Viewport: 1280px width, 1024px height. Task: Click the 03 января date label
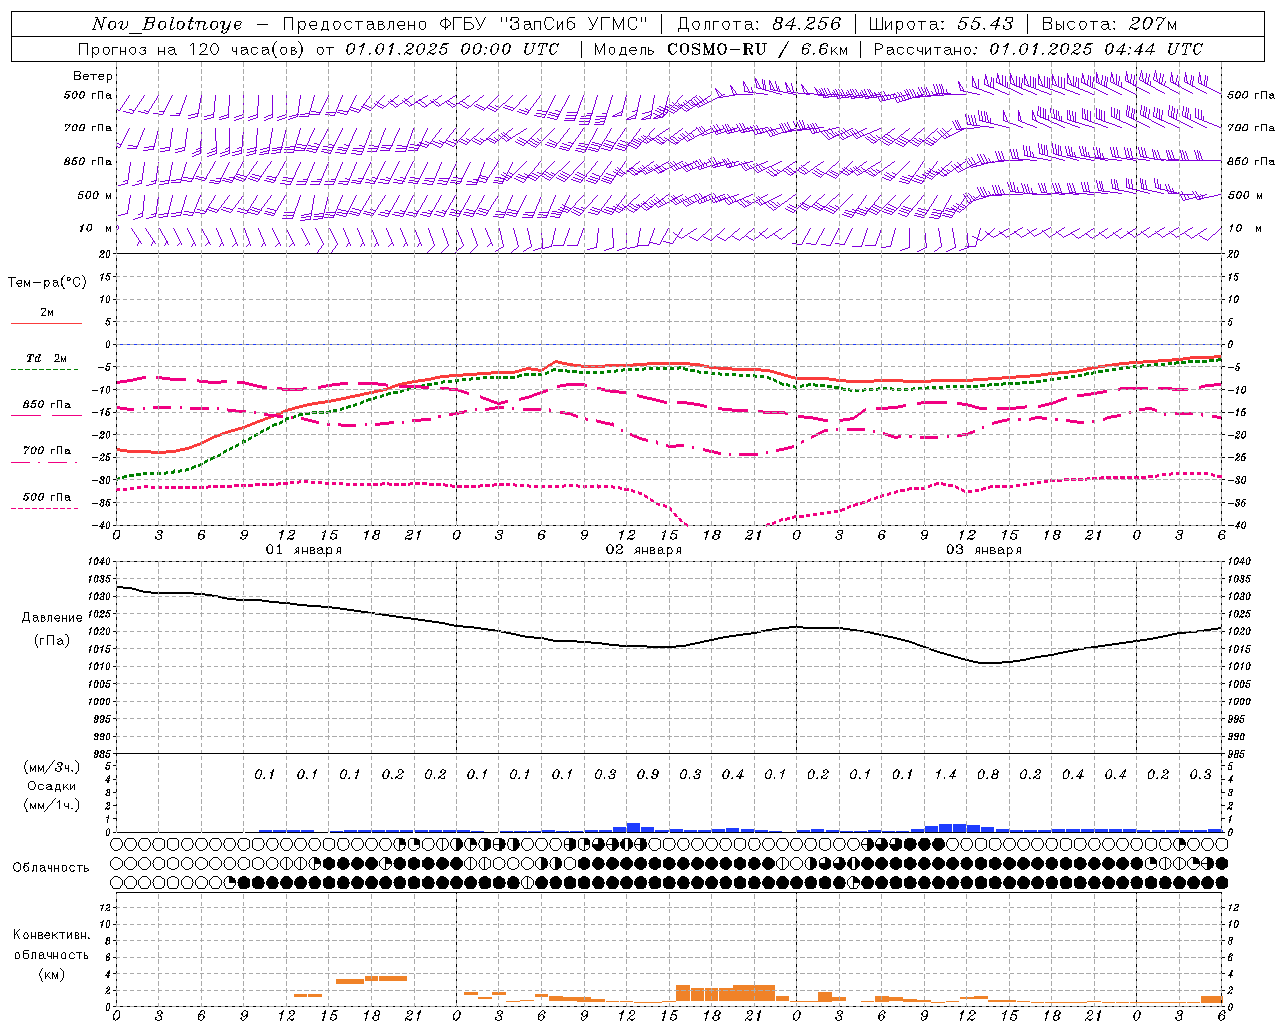click(x=983, y=550)
